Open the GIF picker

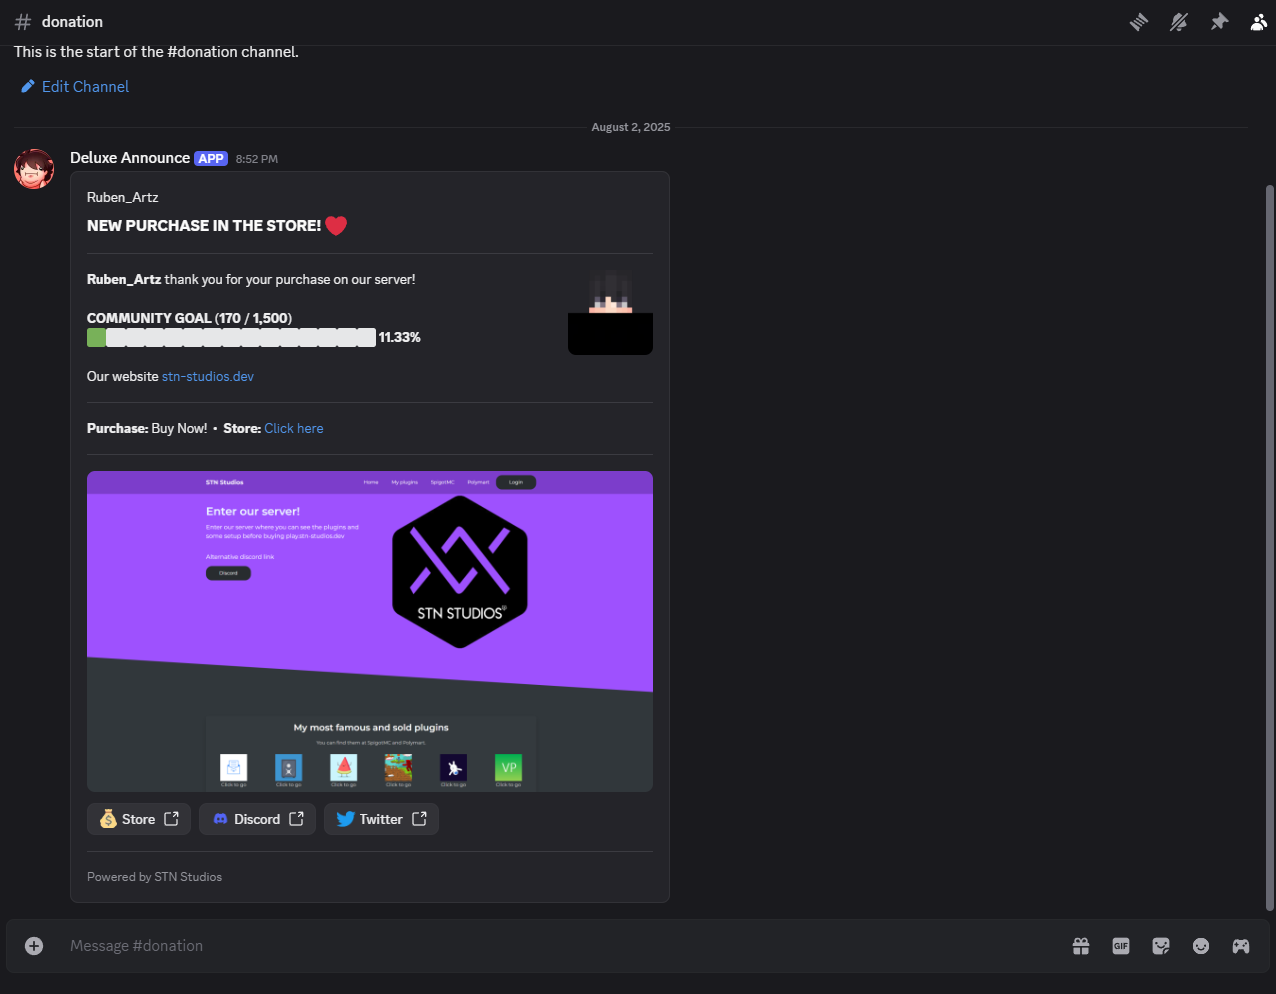(1121, 946)
